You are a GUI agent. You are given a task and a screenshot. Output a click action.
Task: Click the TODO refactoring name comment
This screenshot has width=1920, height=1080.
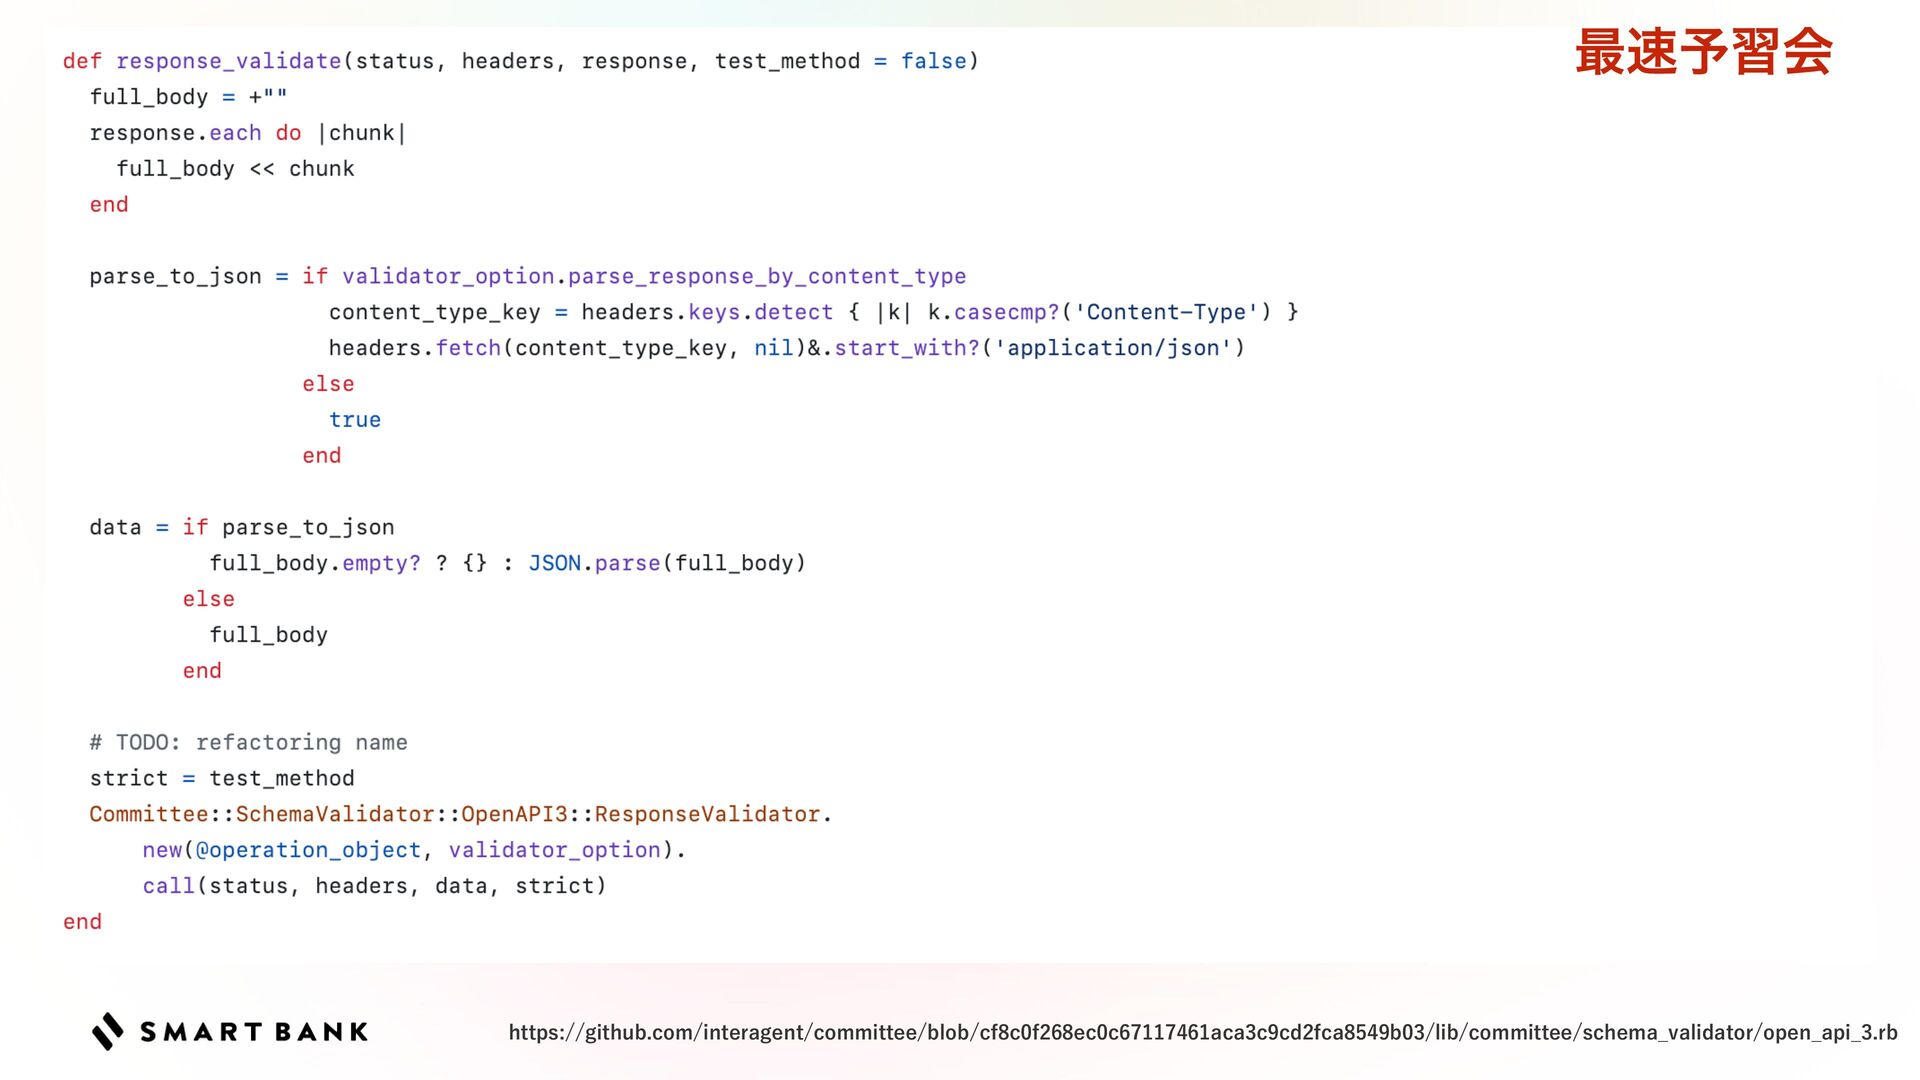pos(248,742)
